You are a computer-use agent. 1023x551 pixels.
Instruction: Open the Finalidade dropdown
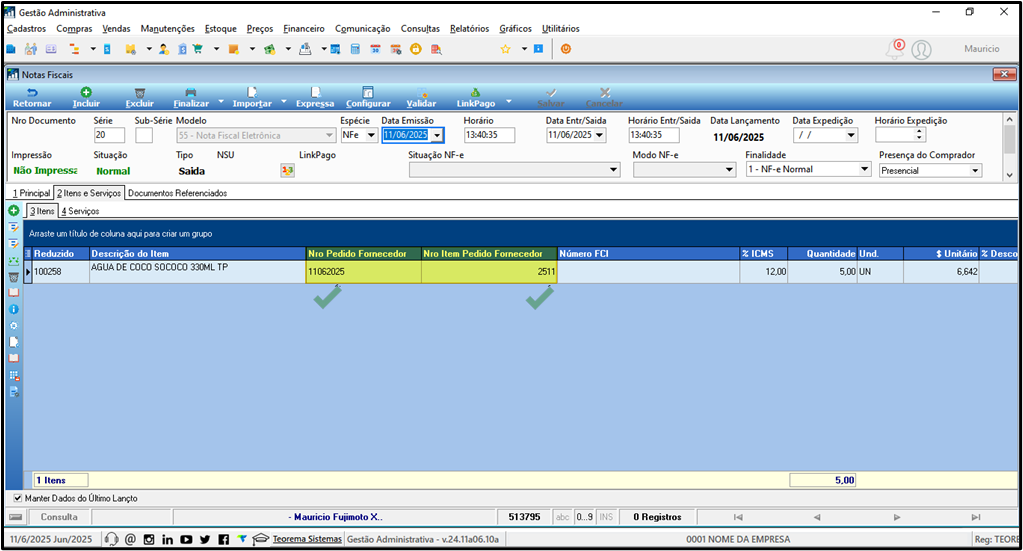864,169
